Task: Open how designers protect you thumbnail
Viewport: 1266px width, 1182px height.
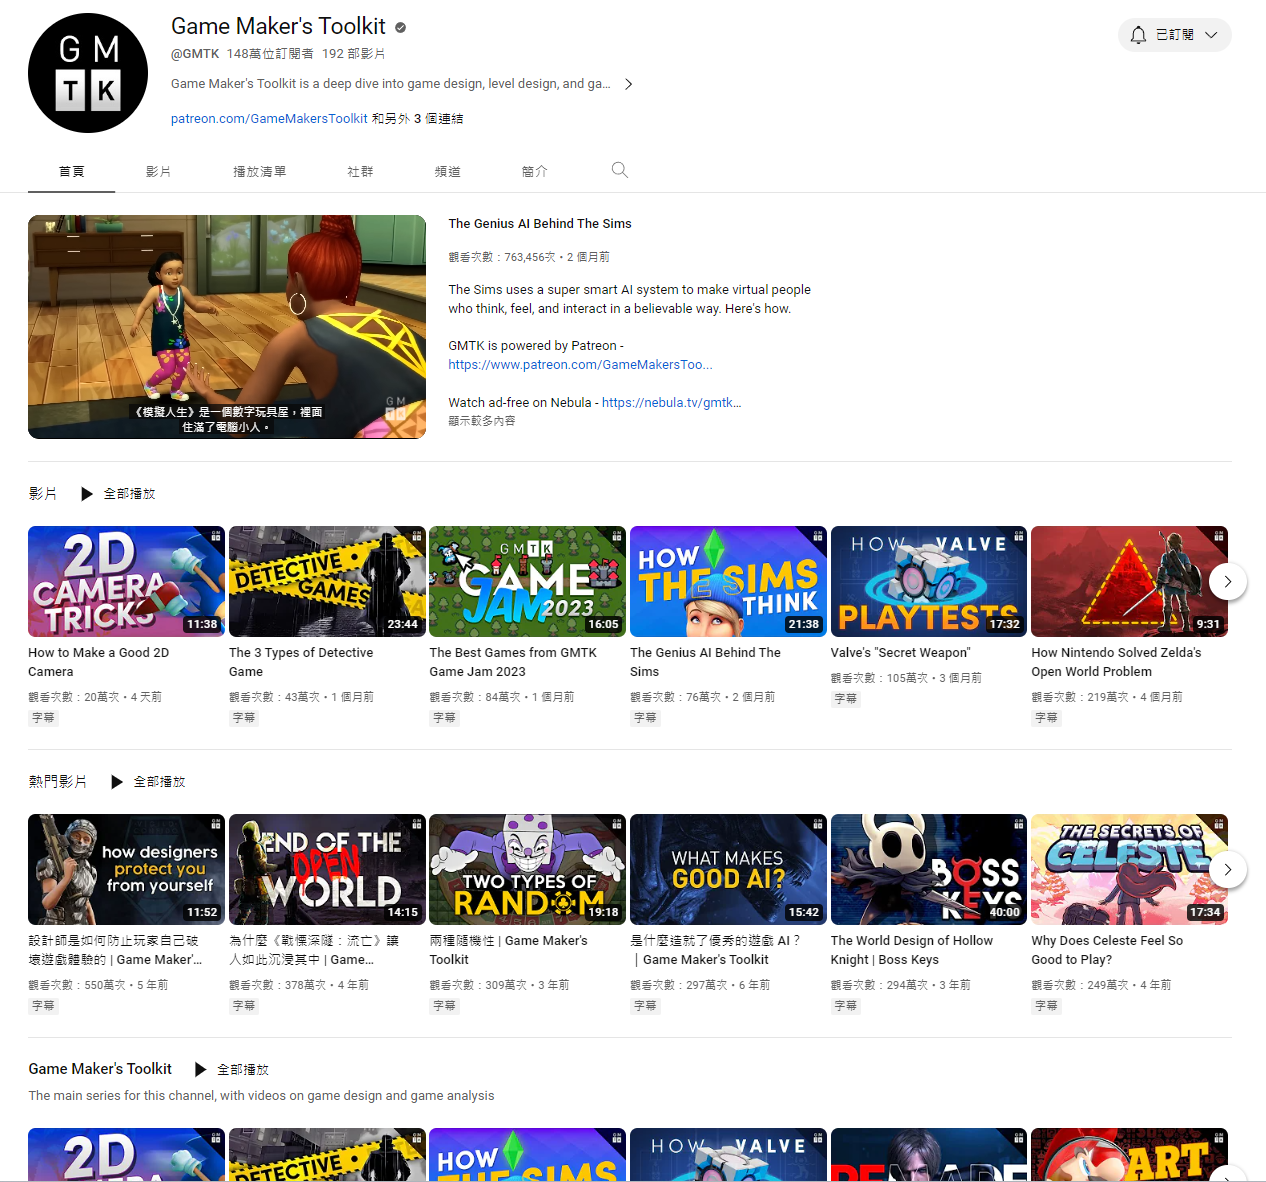Action: [x=126, y=869]
